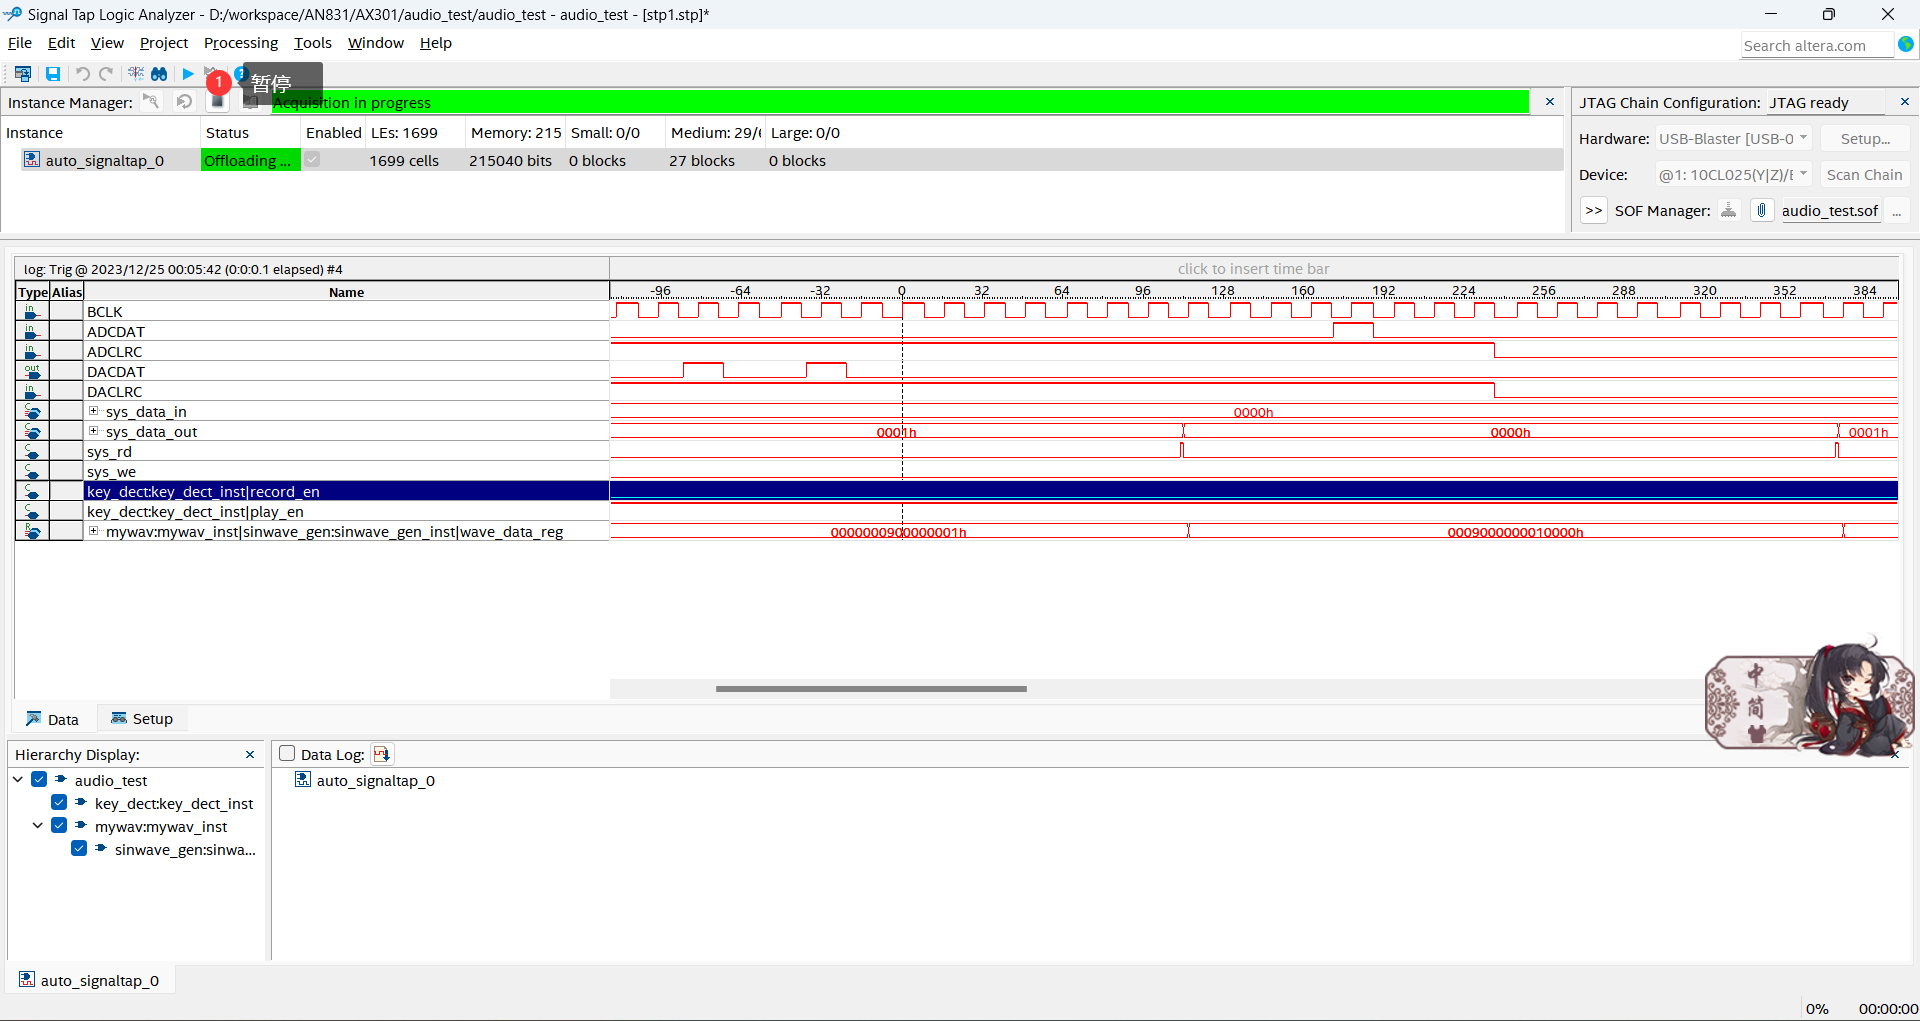Toggle the Enabled checkbox for auto_signaltap_0
Screen dimensions: 1920x1021
(313, 160)
